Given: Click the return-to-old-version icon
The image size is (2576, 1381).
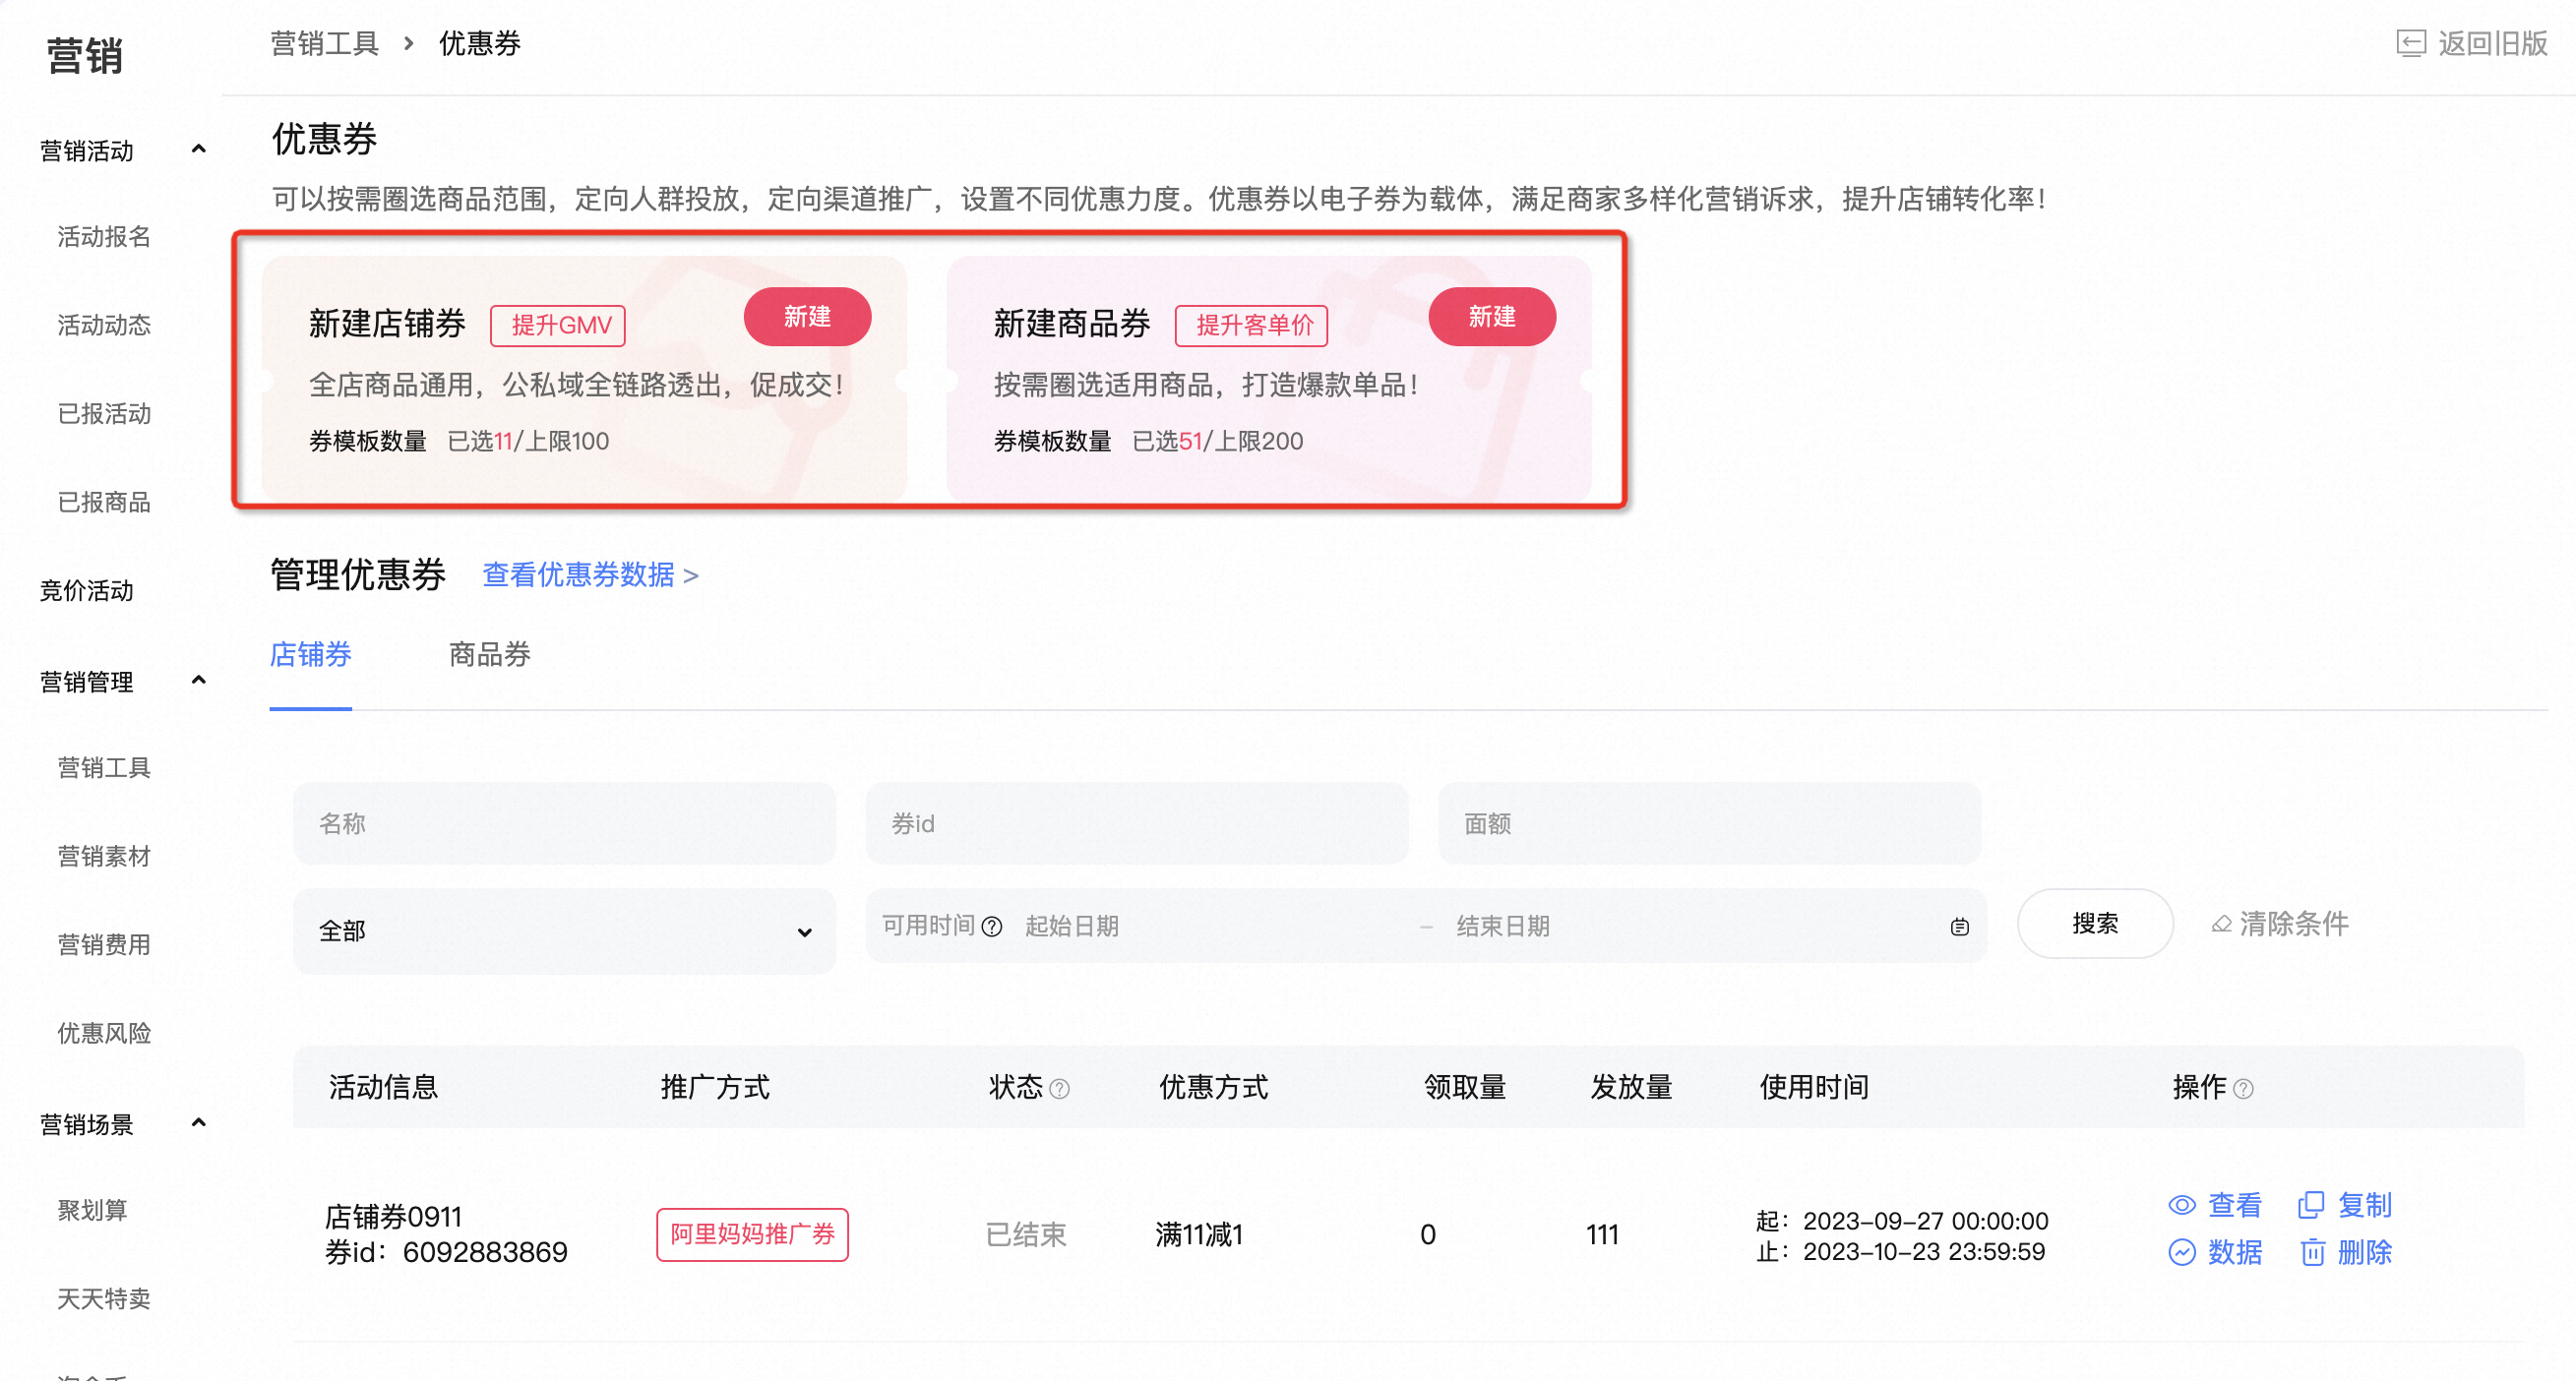Looking at the screenshot, I should 2411,43.
